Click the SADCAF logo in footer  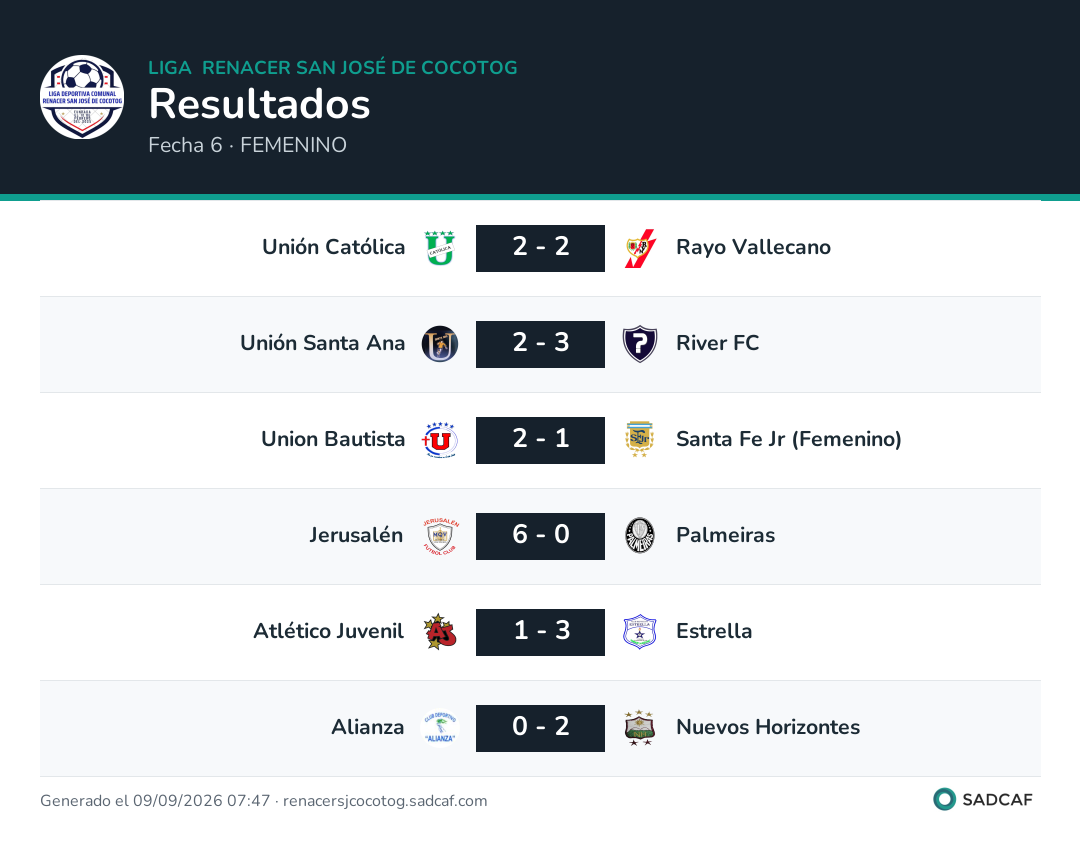pyautogui.click(x=983, y=799)
